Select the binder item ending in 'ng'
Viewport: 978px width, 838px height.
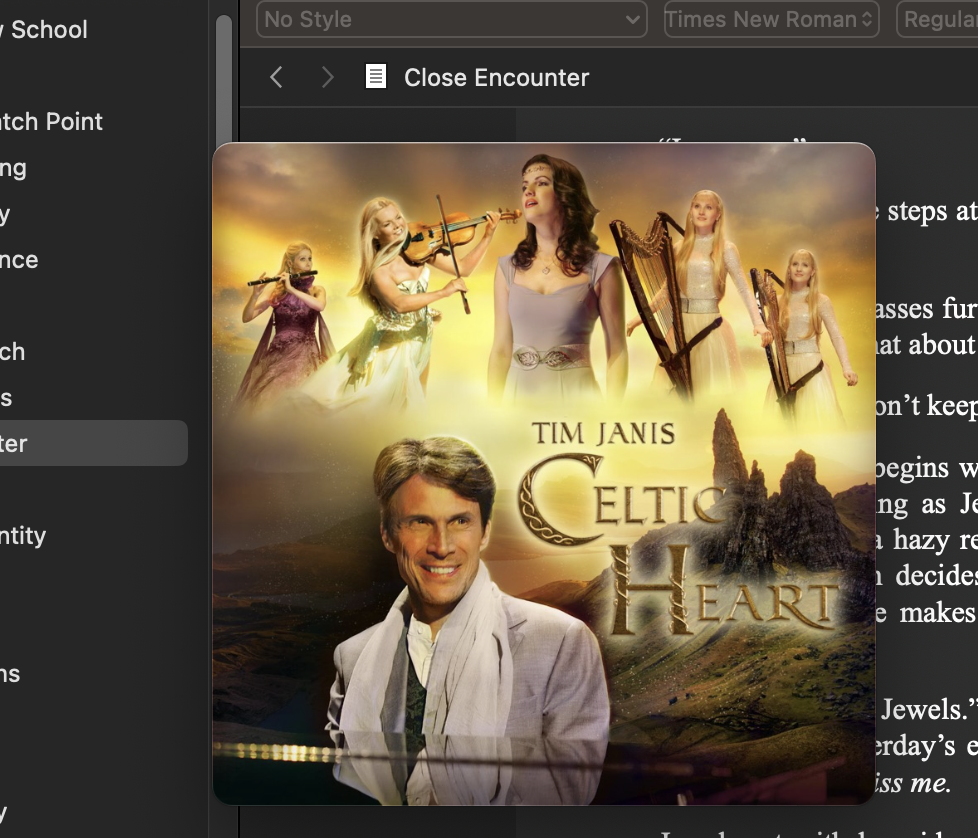[13, 168]
